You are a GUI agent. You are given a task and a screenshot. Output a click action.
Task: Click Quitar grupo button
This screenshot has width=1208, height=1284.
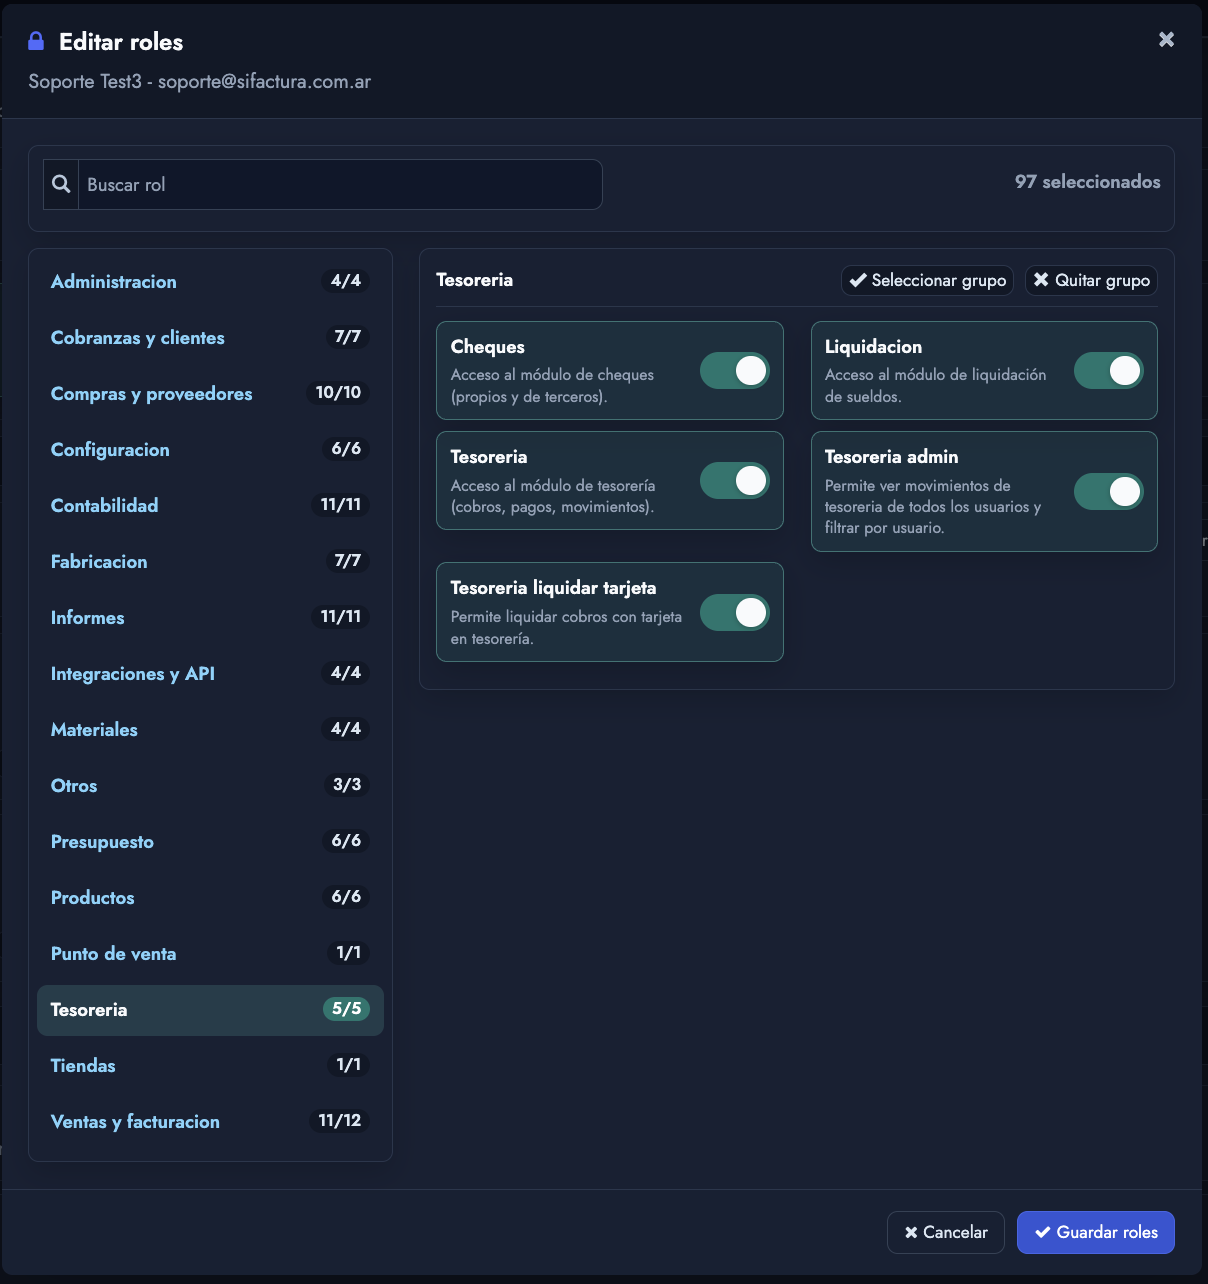pyautogui.click(x=1092, y=280)
